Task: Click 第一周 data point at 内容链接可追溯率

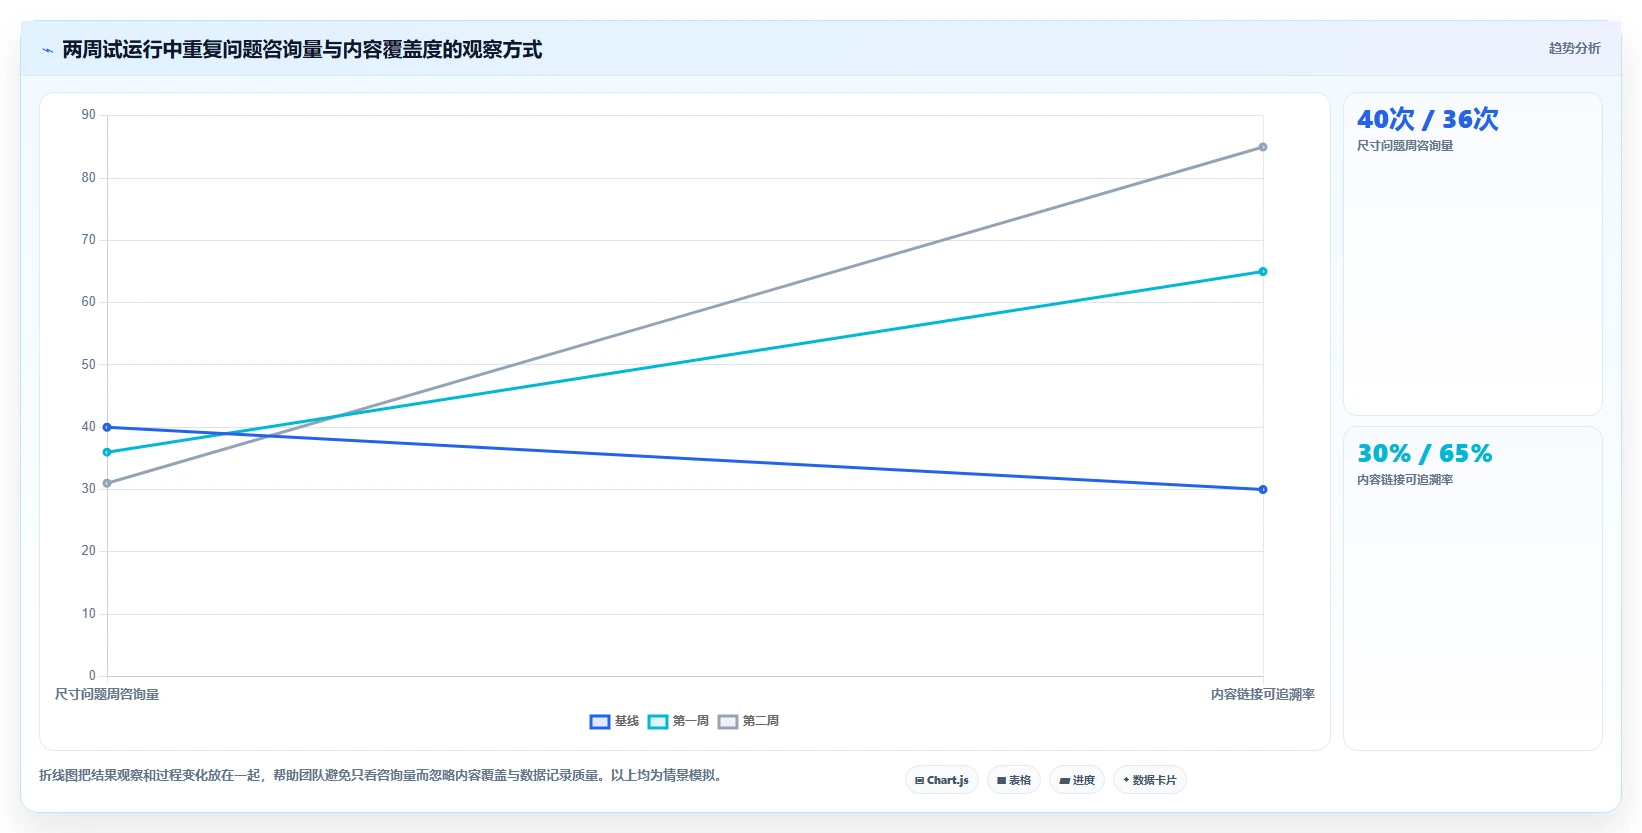Action: pyautogui.click(x=1263, y=271)
